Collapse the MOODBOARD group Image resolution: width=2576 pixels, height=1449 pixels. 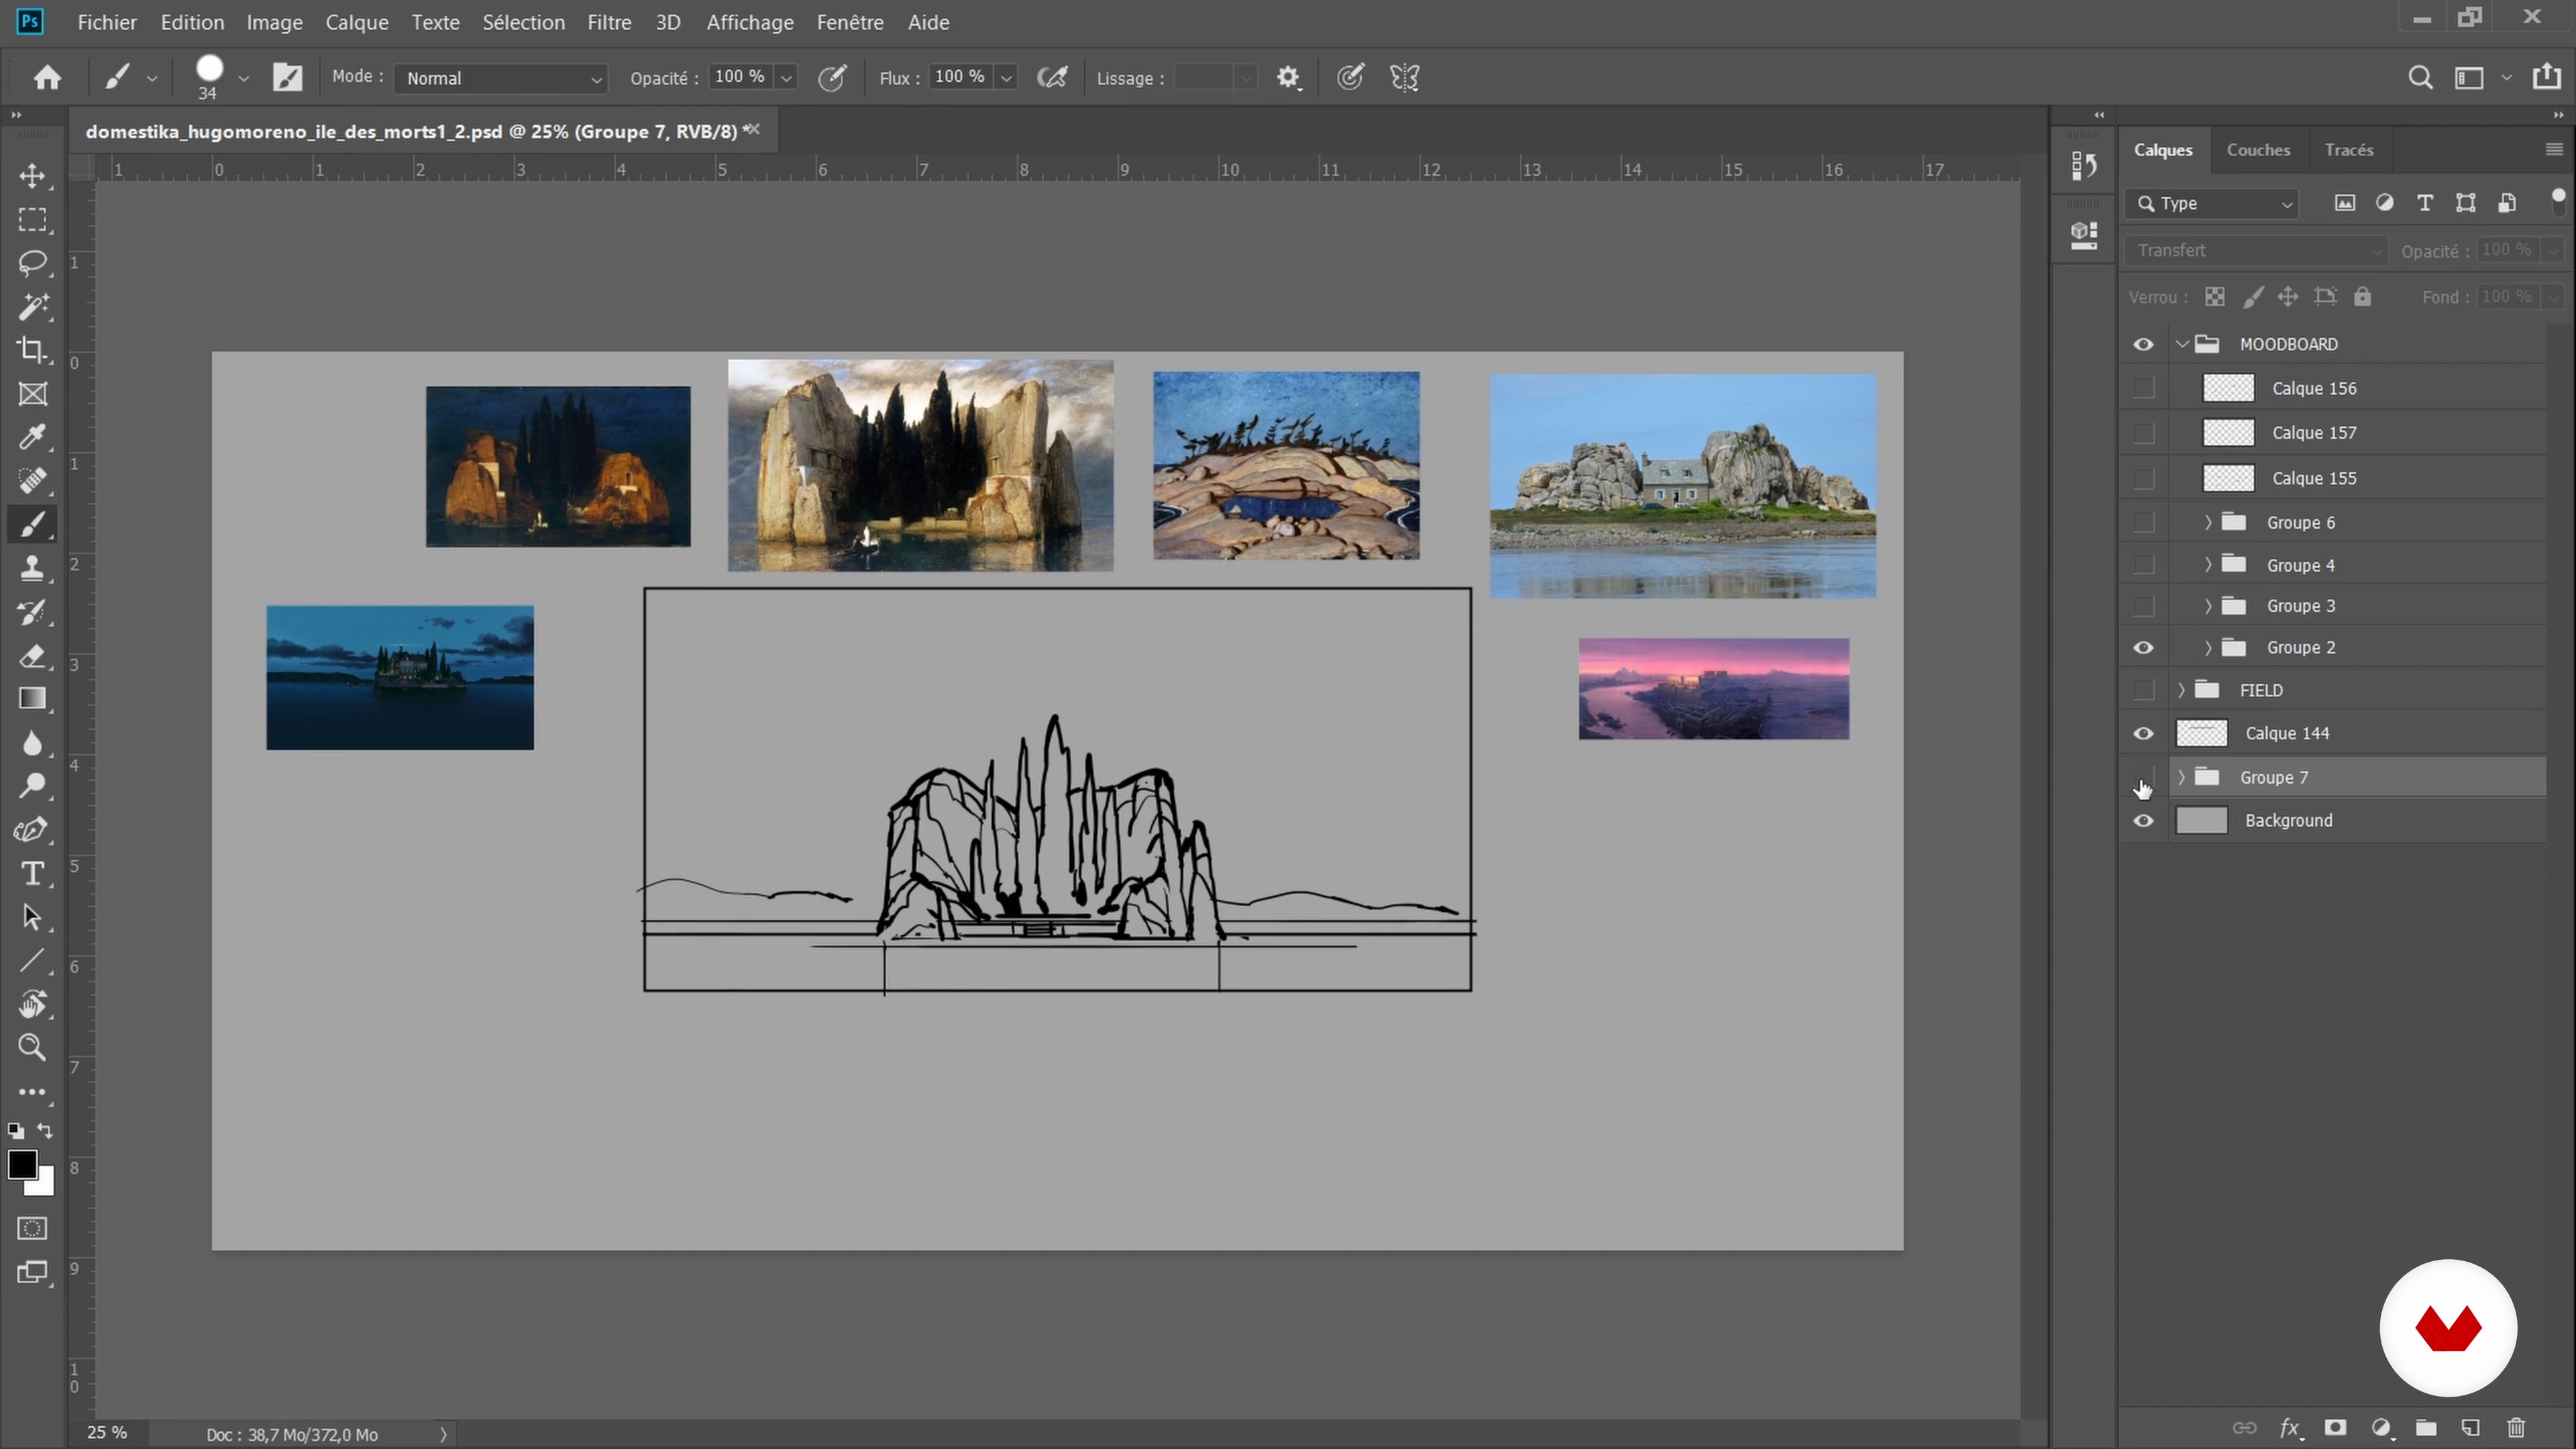tap(2182, 344)
